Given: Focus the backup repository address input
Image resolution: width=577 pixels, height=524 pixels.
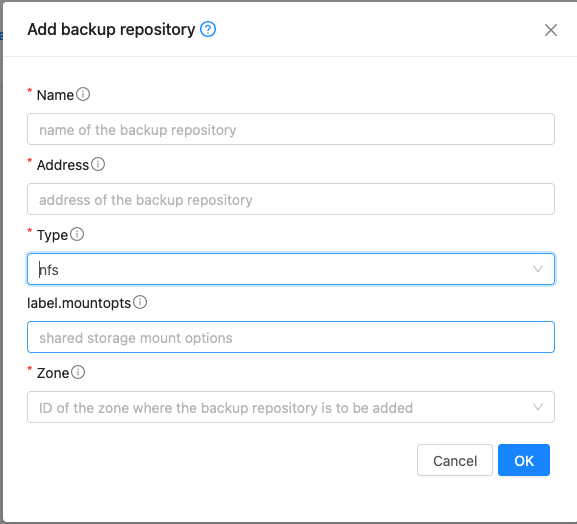Looking at the screenshot, I should click(291, 199).
